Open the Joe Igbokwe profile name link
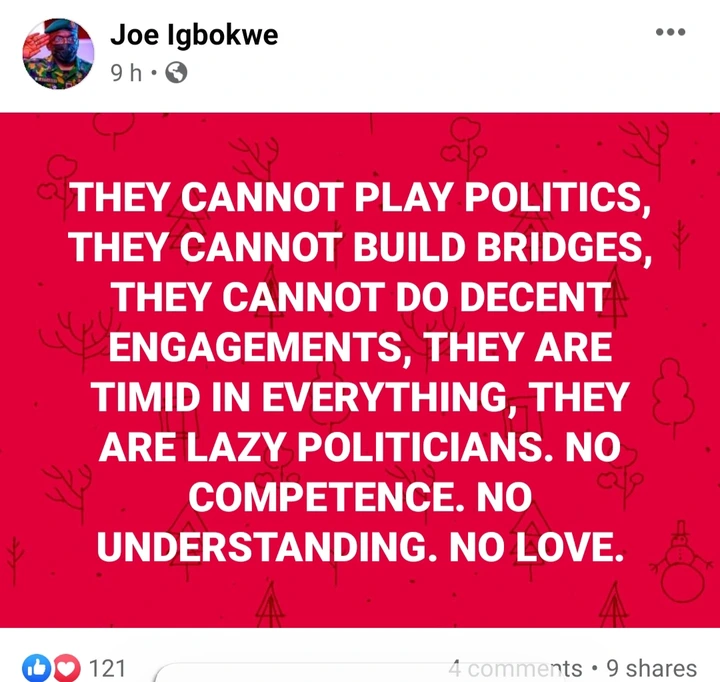This screenshot has height=682, width=720. (194, 34)
